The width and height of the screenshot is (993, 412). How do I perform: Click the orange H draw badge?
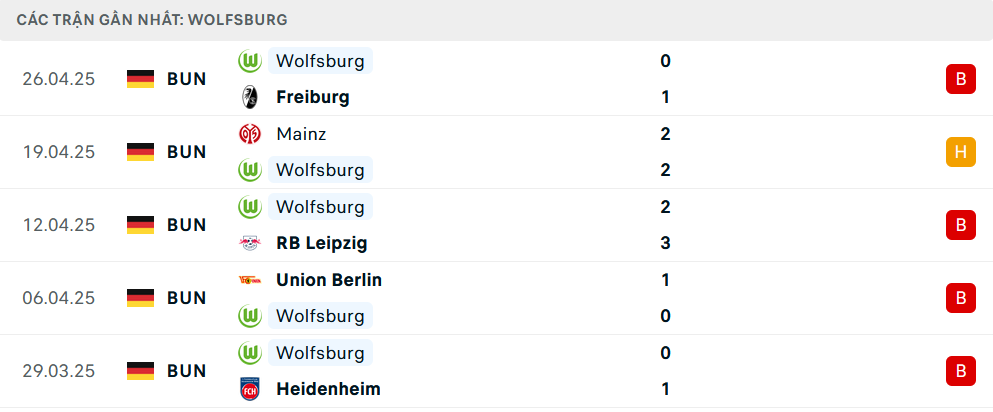961,152
